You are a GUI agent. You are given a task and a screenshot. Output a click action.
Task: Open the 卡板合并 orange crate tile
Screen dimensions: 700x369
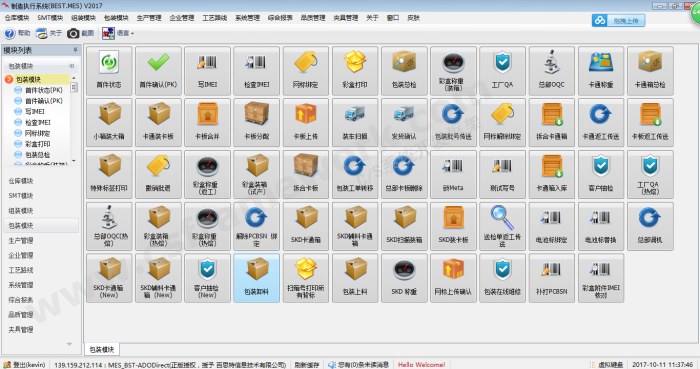[x=208, y=122]
